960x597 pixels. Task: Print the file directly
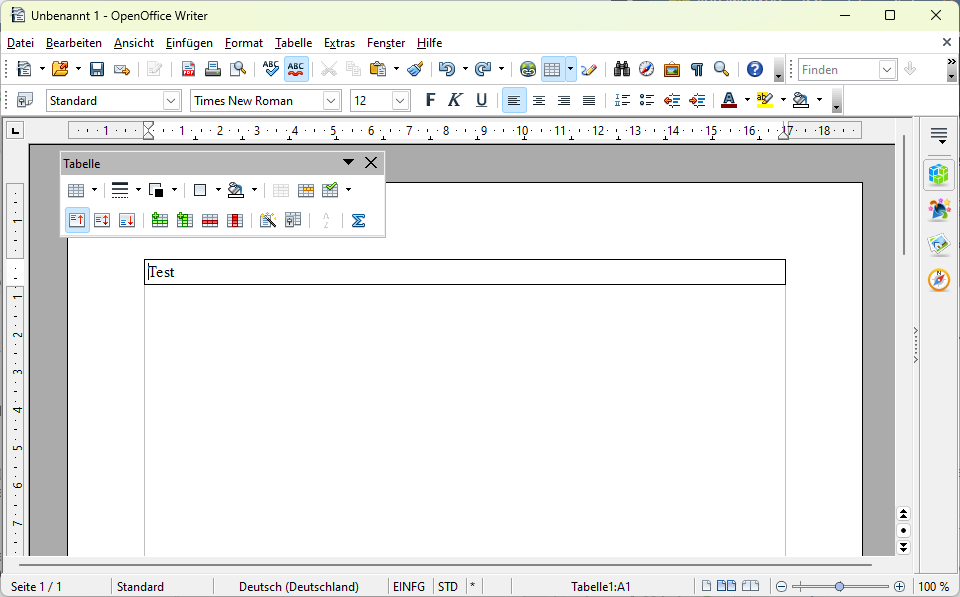(212, 69)
